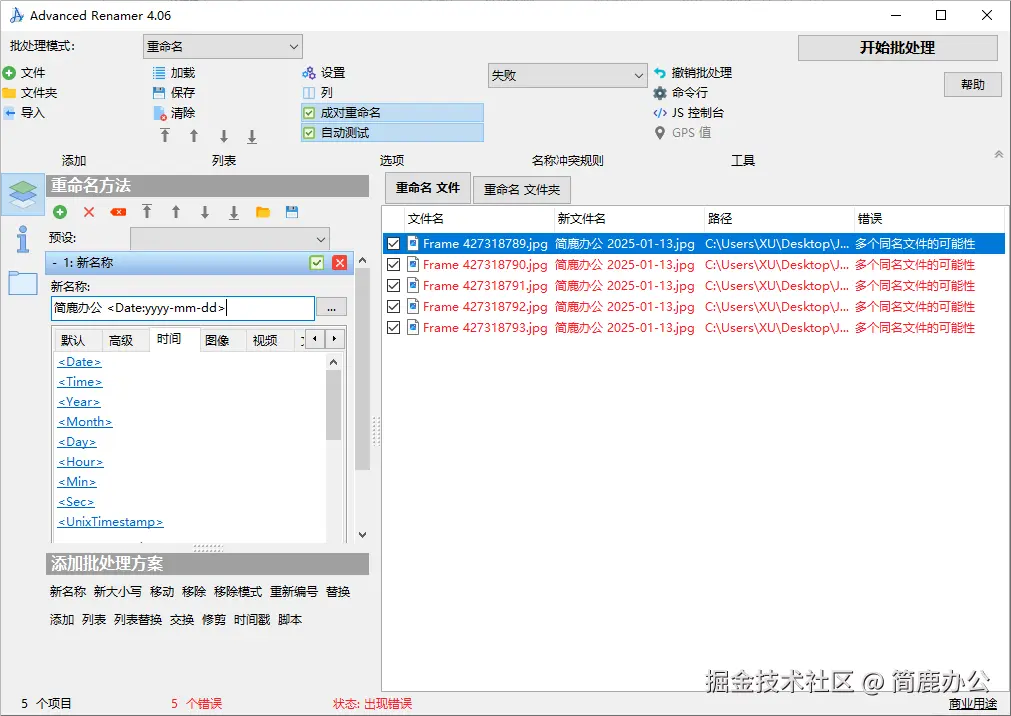Delete method with the red X icon
Viewport: 1011px width, 716px height.
point(89,212)
